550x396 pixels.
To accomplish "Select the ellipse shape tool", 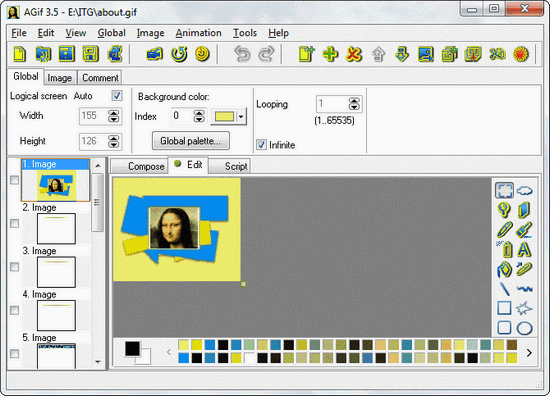I will tap(525, 328).
